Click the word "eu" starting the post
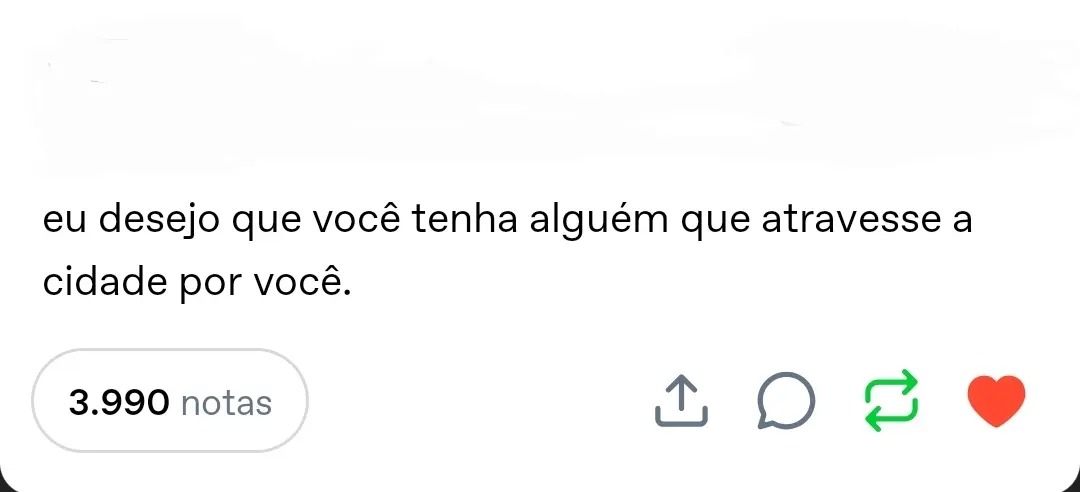Screen dimensions: 1080x492 [63, 221]
